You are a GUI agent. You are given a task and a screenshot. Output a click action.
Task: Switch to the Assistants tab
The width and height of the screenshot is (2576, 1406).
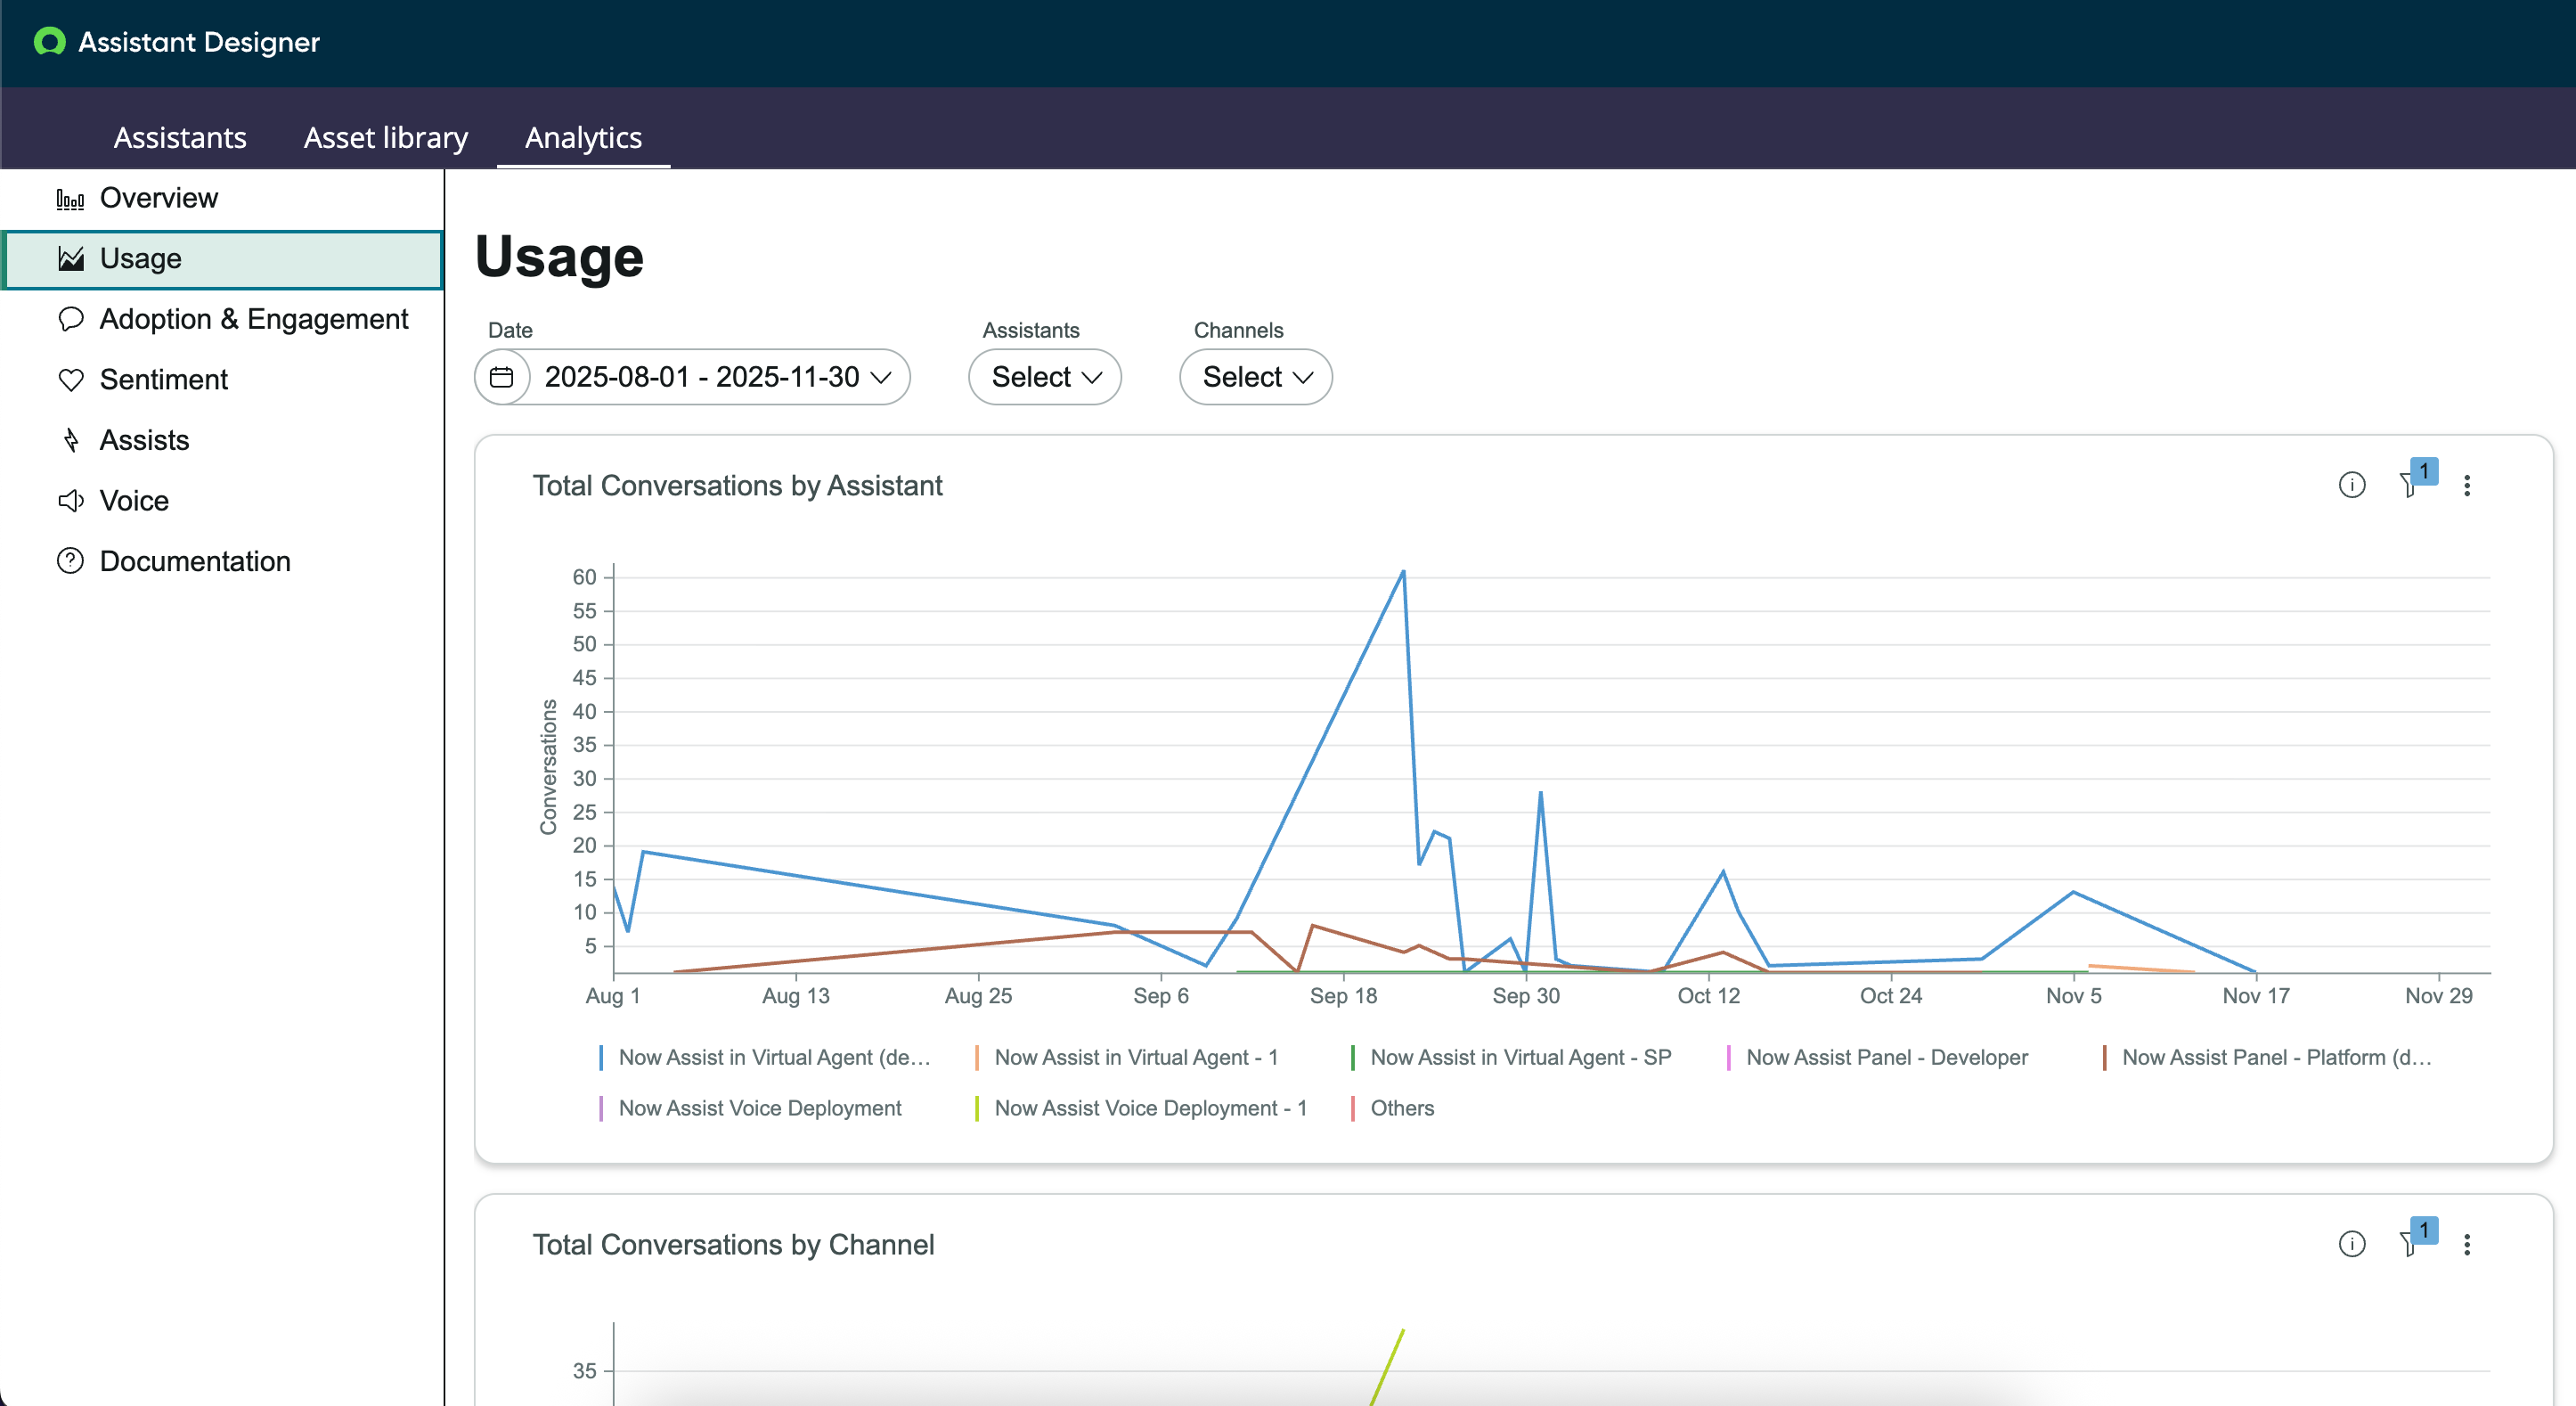180,137
